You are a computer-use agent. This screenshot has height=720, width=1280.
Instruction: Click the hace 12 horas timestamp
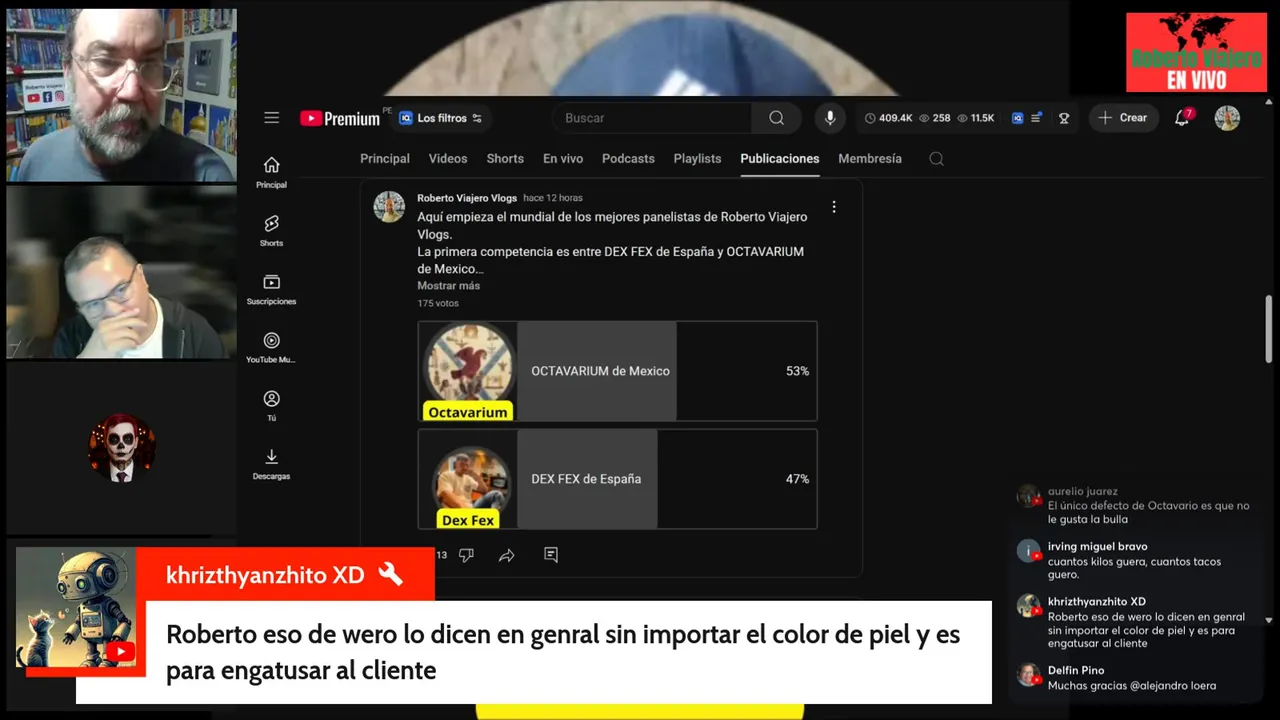point(552,198)
